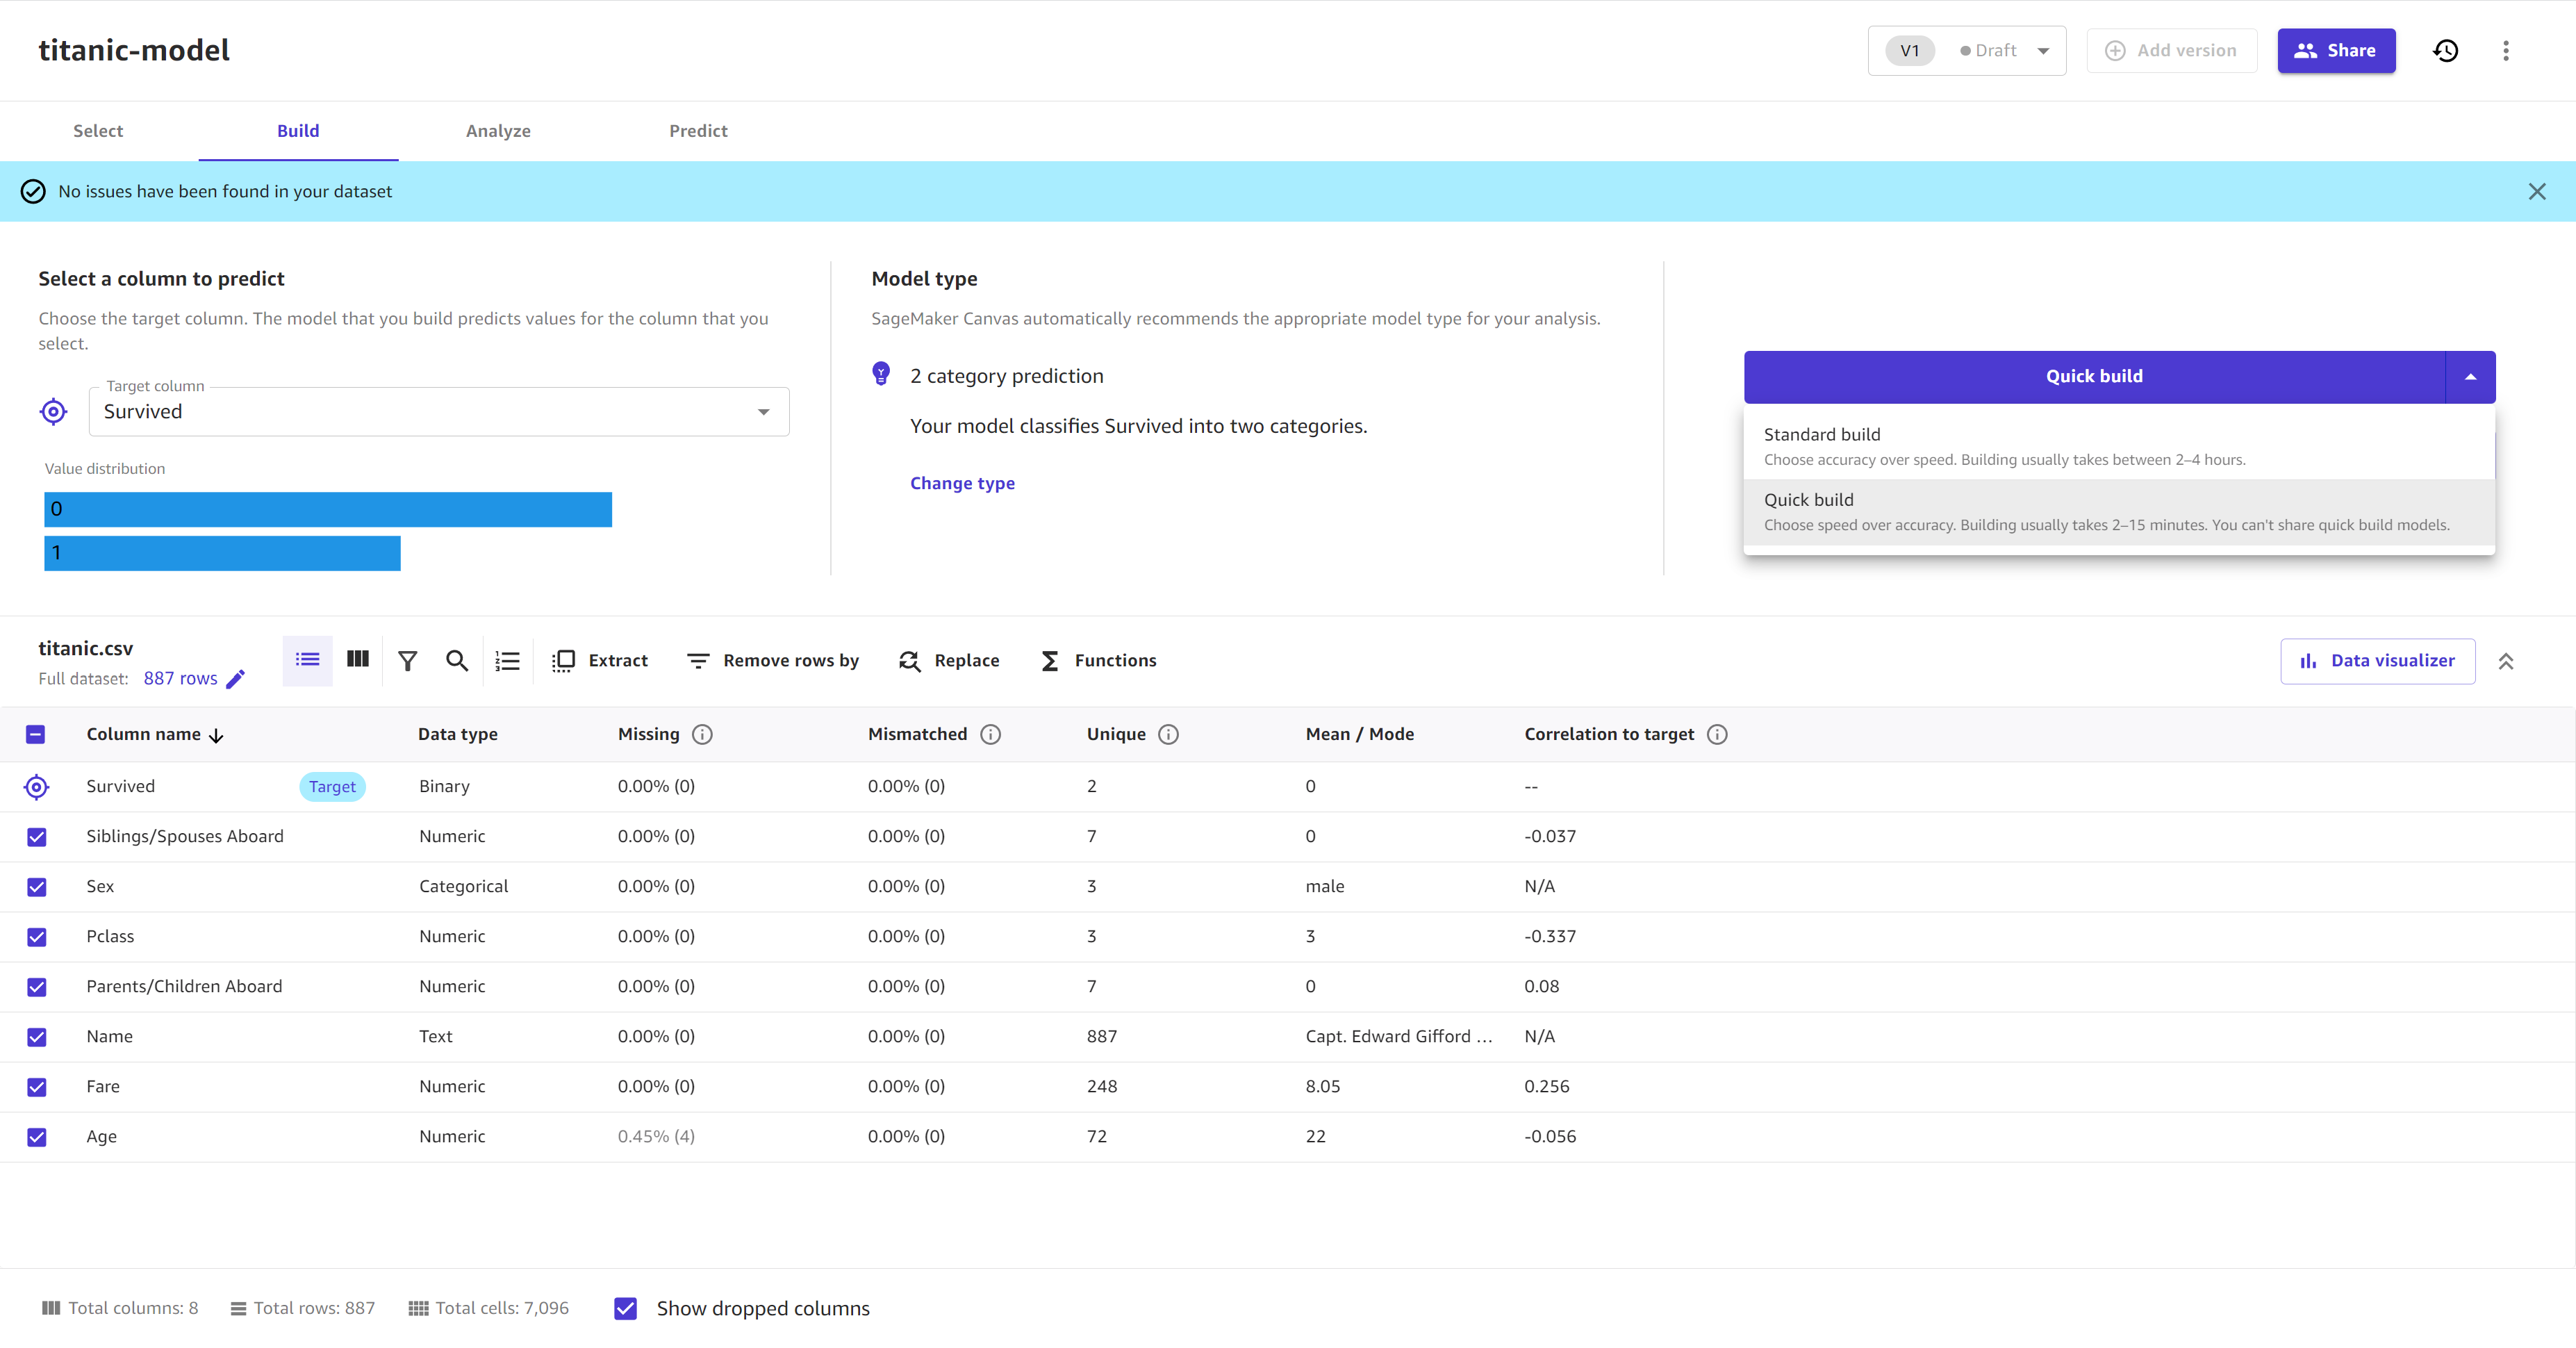Click the Functions icon in toolbar
Viewport: 2576px width, 1348px height.
click(1050, 659)
